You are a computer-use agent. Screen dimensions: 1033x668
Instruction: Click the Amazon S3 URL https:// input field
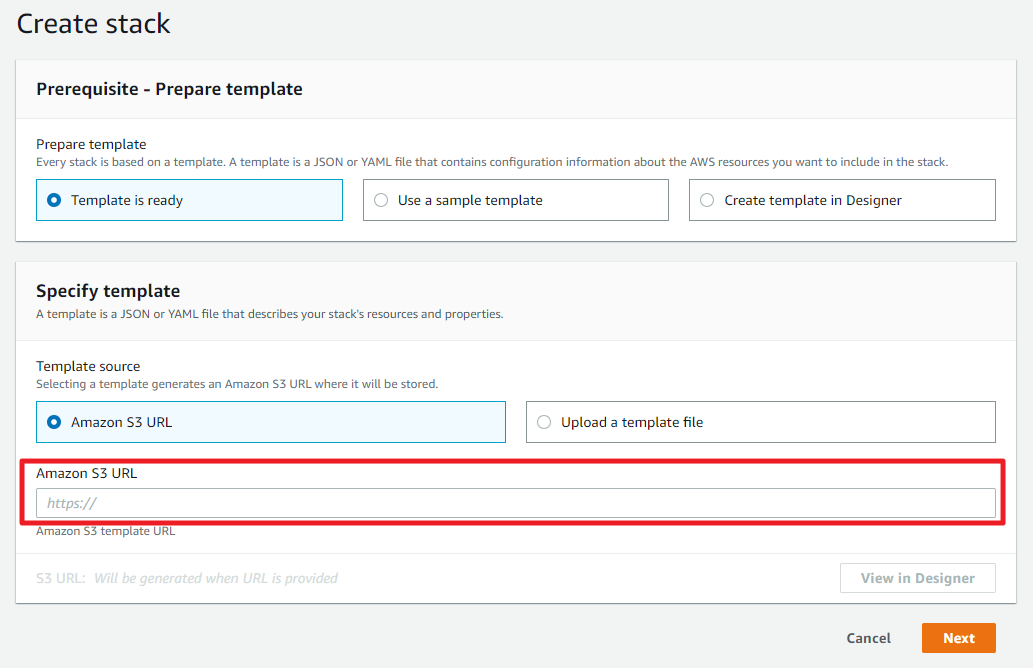tap(515, 503)
